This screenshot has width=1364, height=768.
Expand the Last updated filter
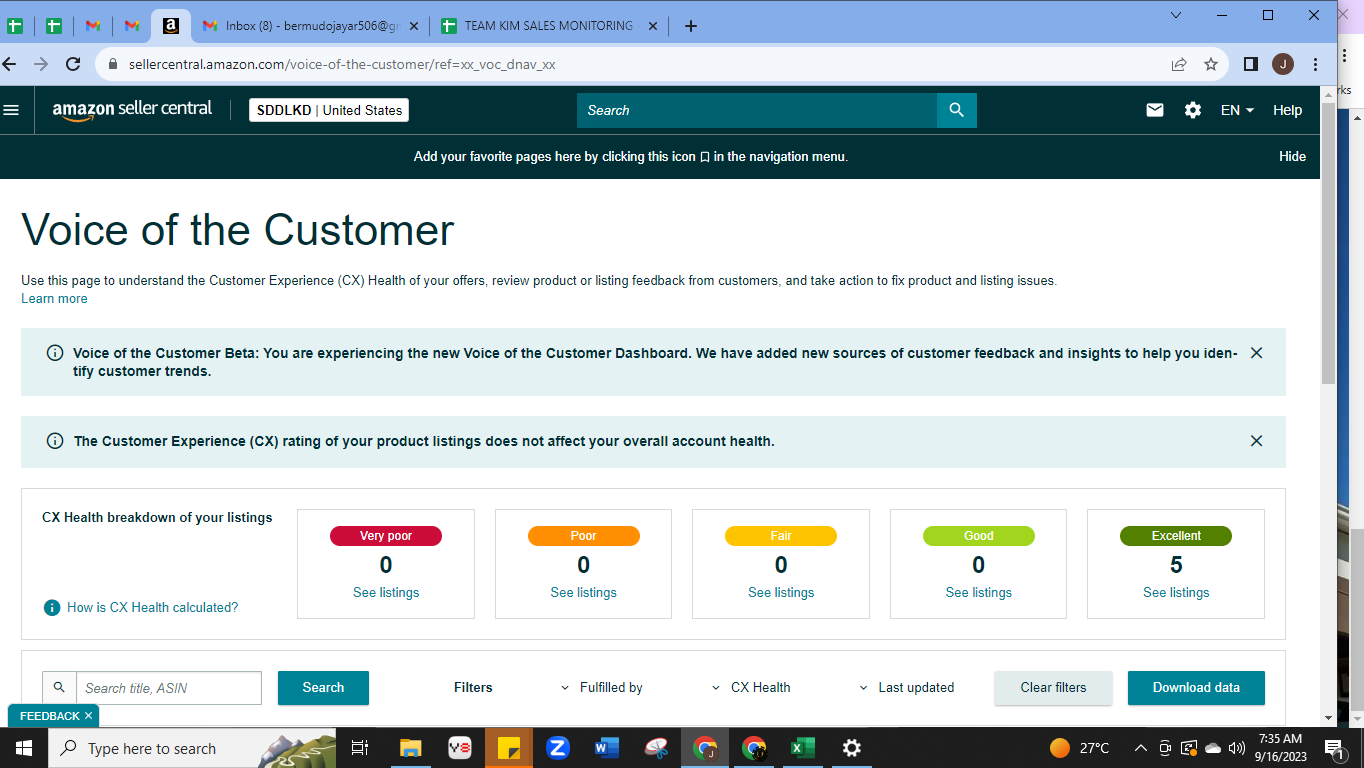(x=907, y=688)
